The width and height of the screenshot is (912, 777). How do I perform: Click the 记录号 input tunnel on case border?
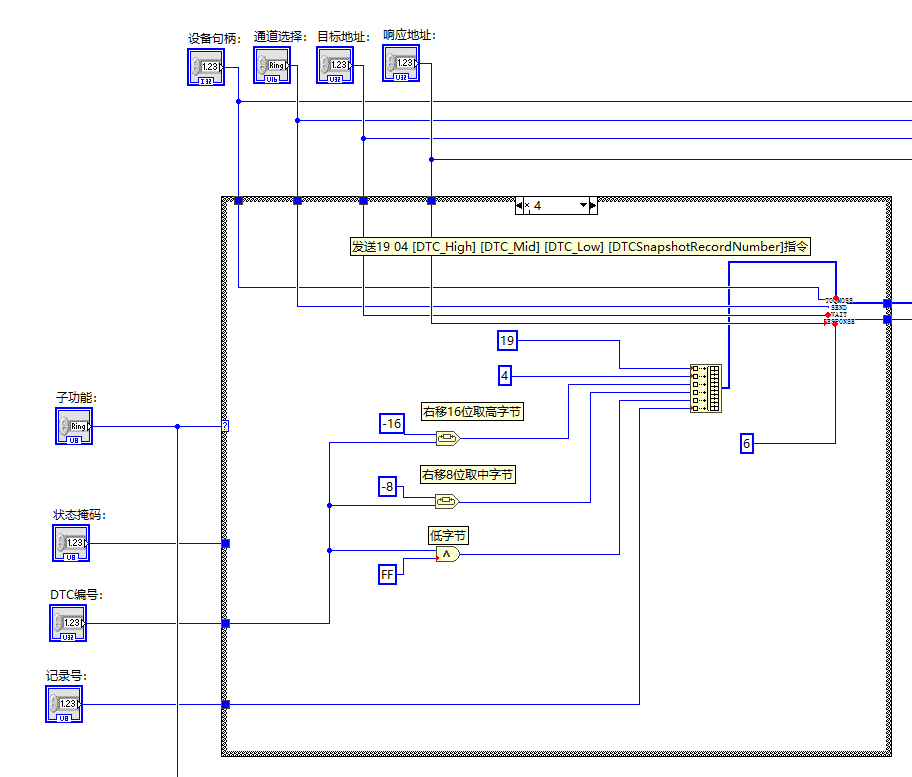pos(226,704)
